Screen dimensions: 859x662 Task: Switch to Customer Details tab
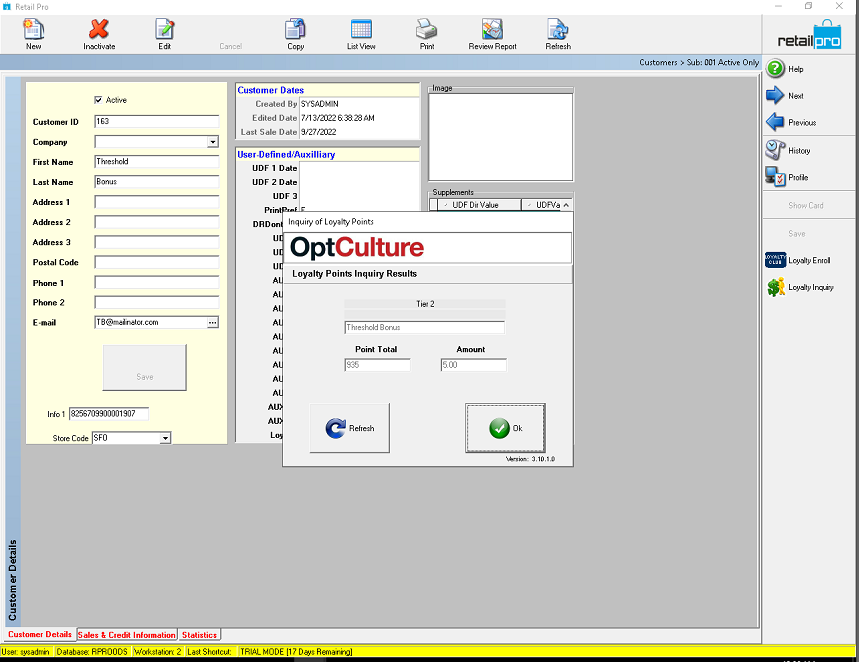tap(39, 634)
